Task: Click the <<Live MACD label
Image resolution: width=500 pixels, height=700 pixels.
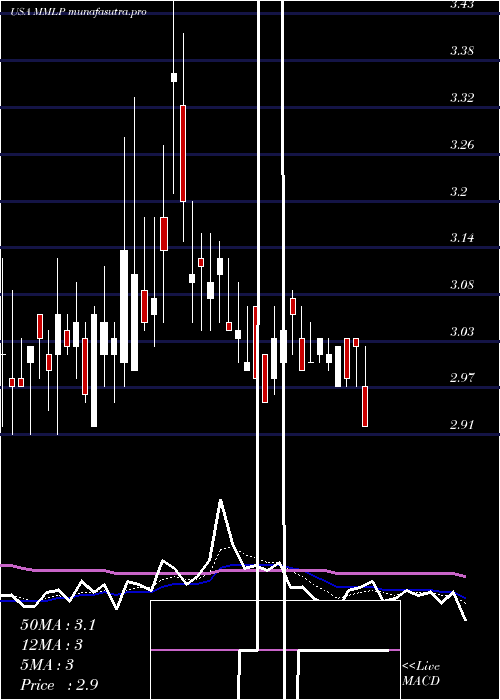Action: (x=421, y=674)
